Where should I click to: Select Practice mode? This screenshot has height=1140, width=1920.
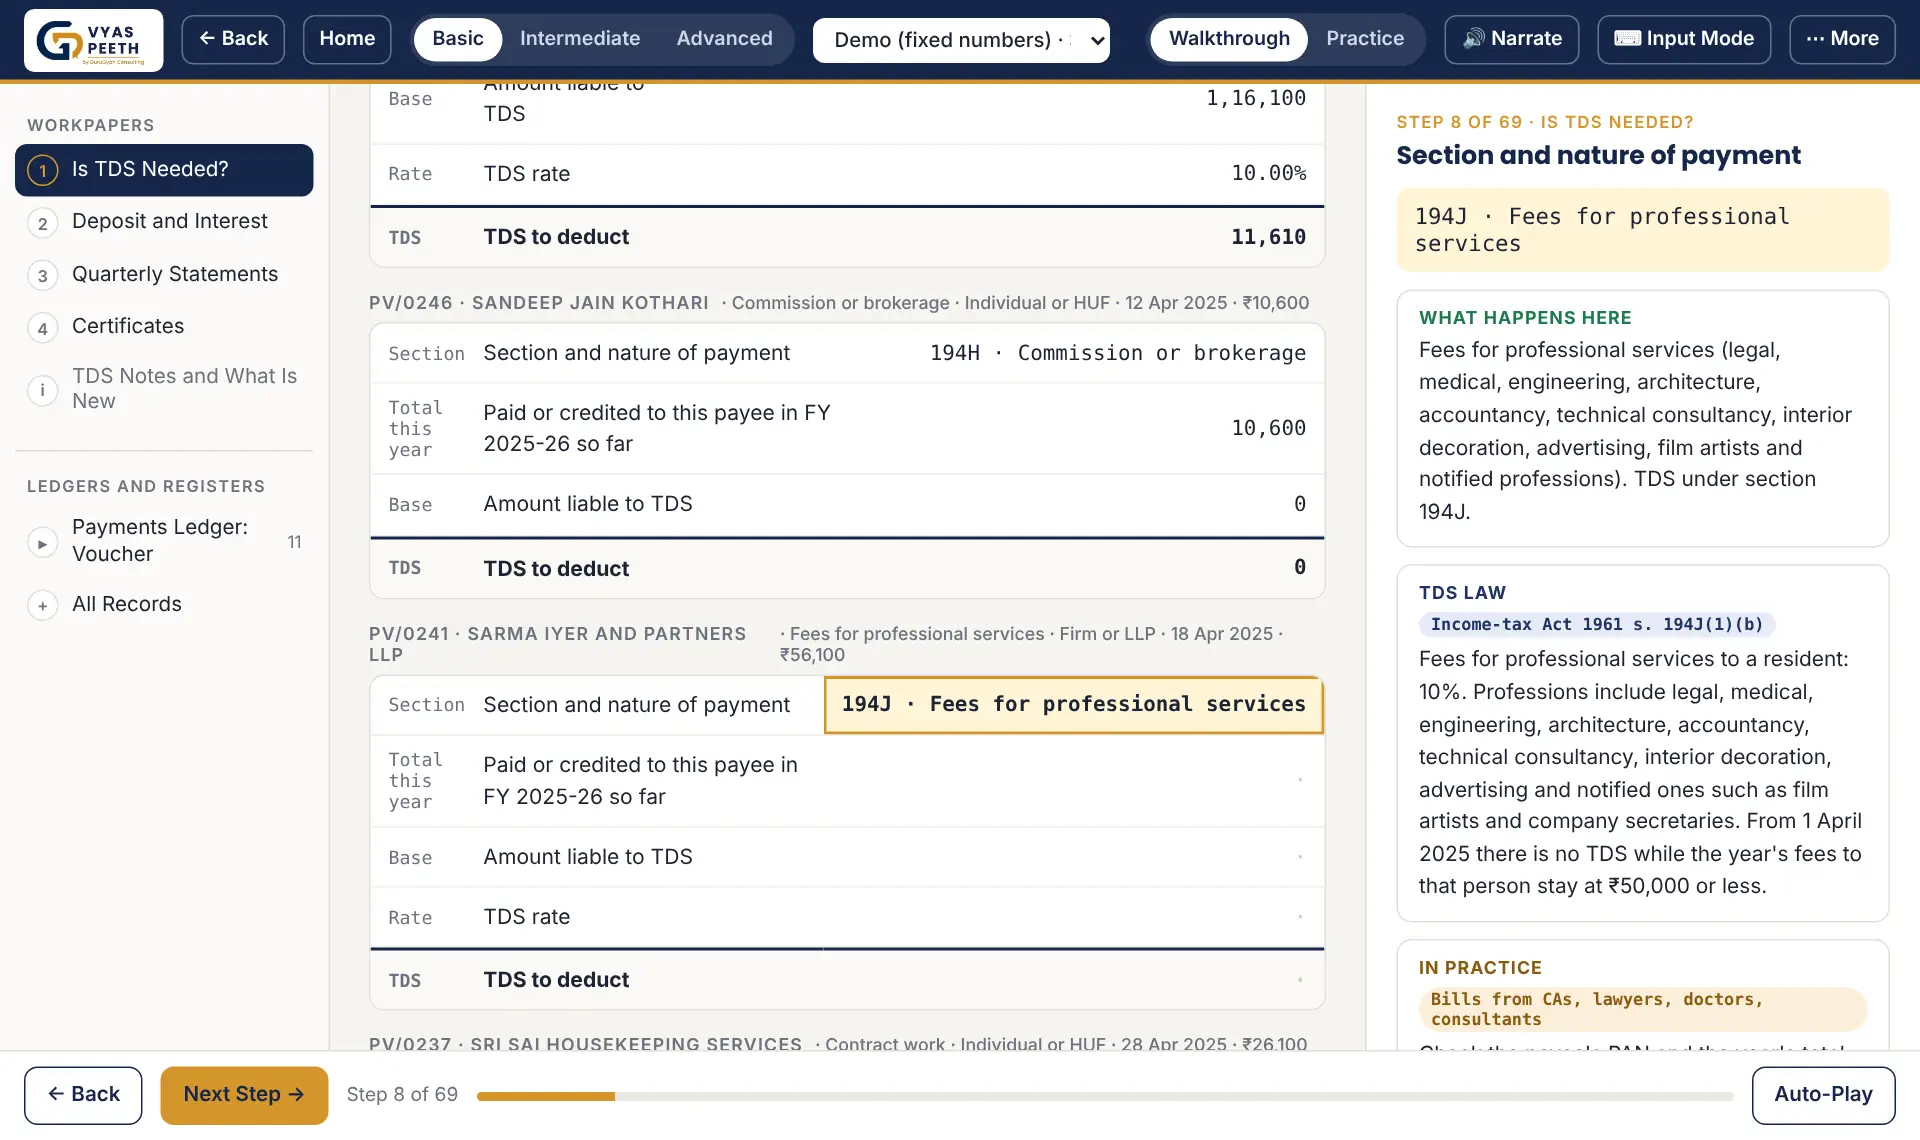[1365, 39]
